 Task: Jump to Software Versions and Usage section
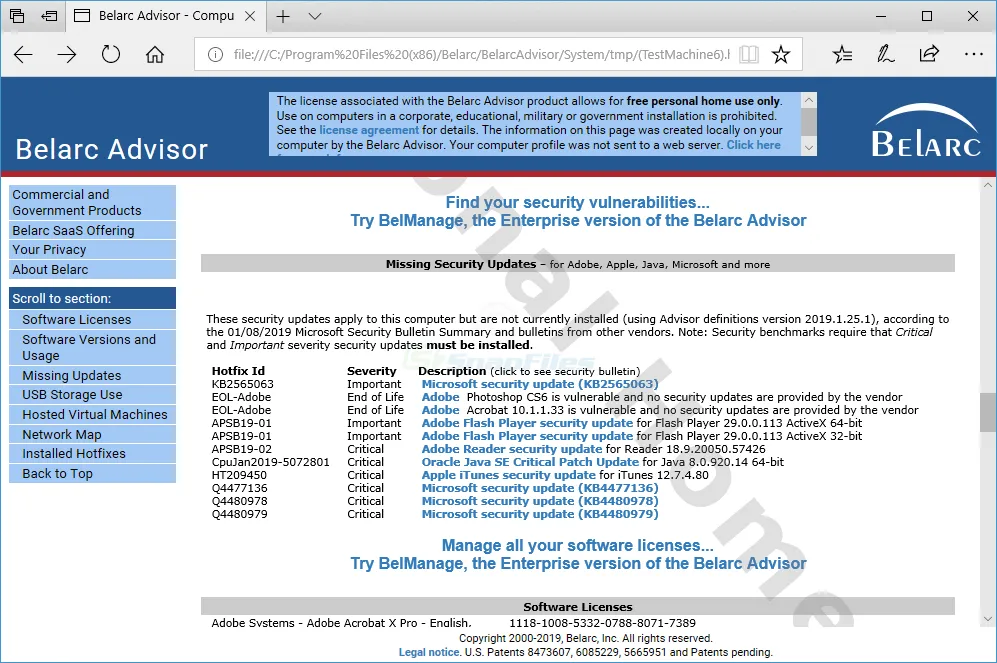(92, 347)
